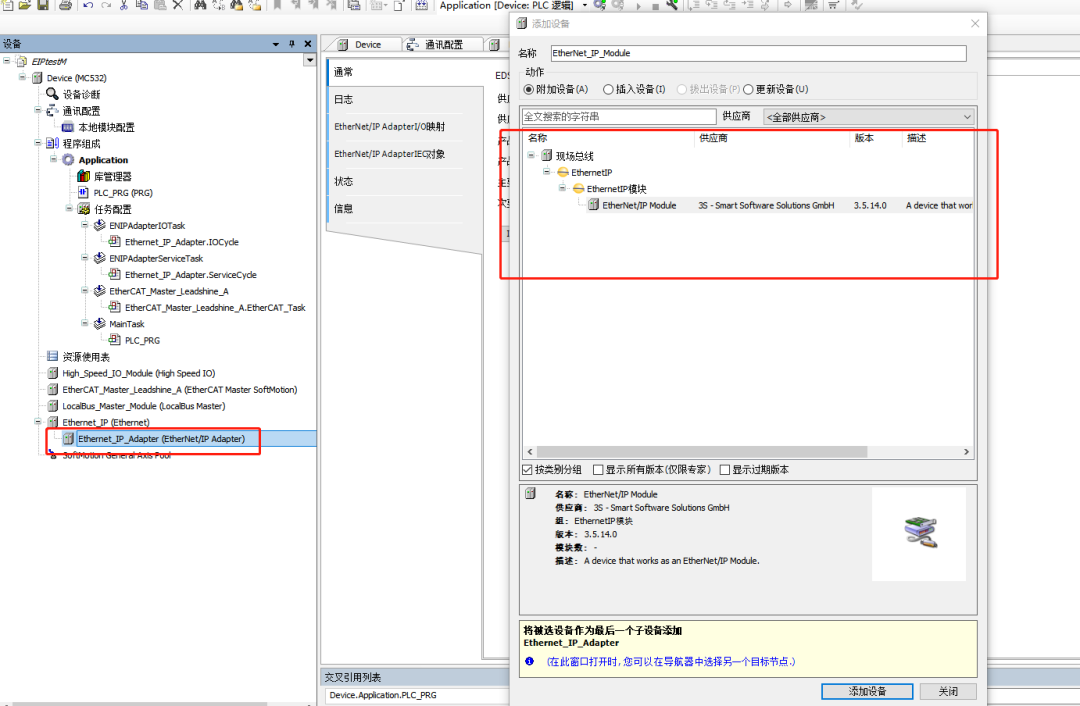The width and height of the screenshot is (1080, 706).
Task: Click the Undo arrow in the toolbar
Action: point(88,5)
